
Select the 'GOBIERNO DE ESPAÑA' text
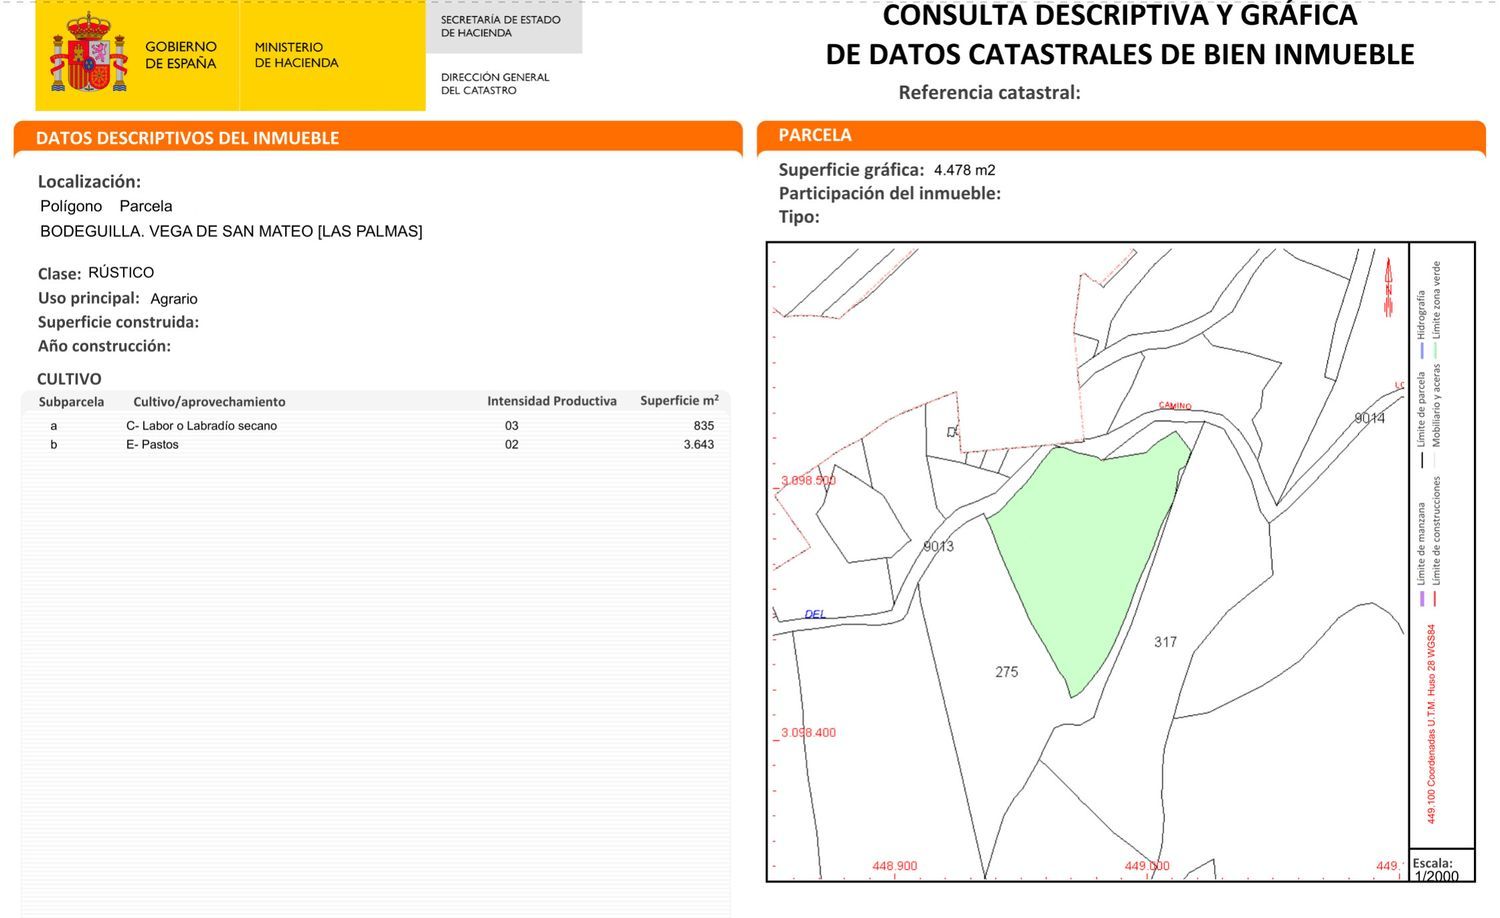181,55
